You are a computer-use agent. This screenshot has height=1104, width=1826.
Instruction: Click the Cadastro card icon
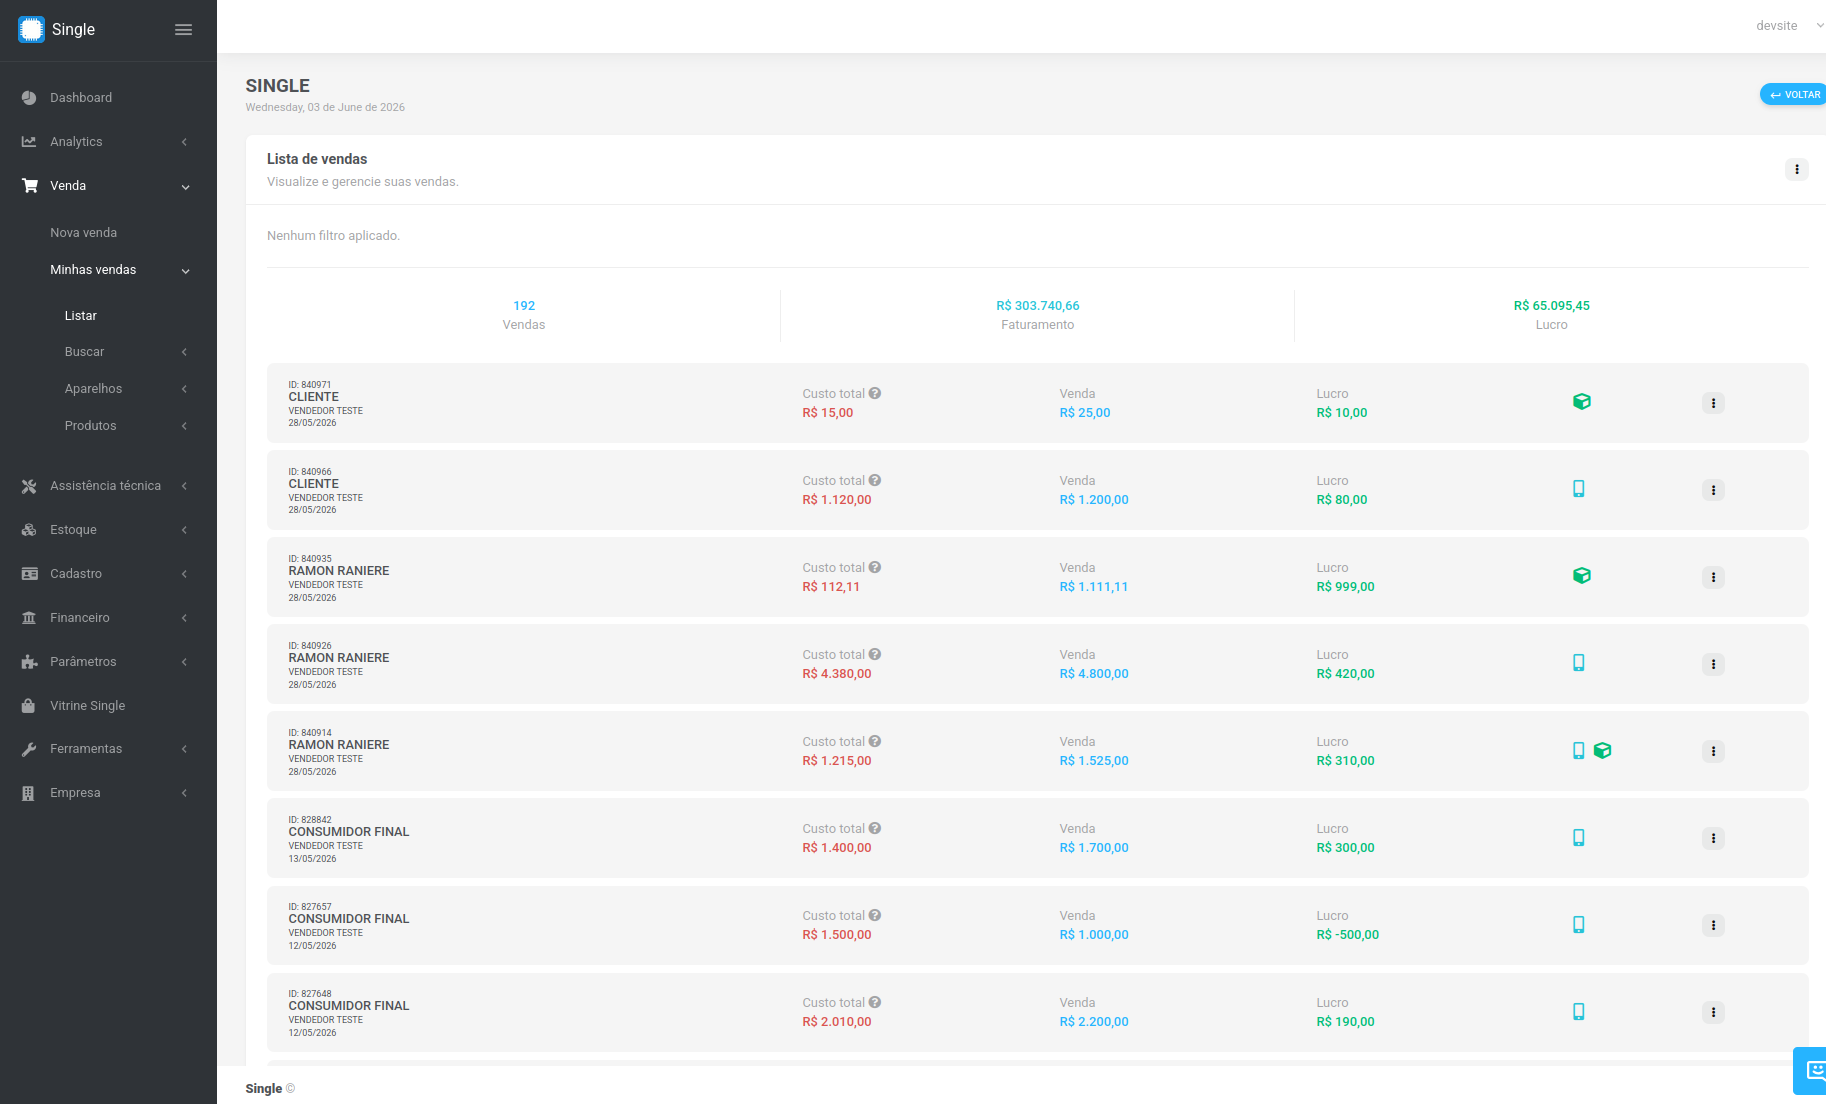tap(29, 574)
